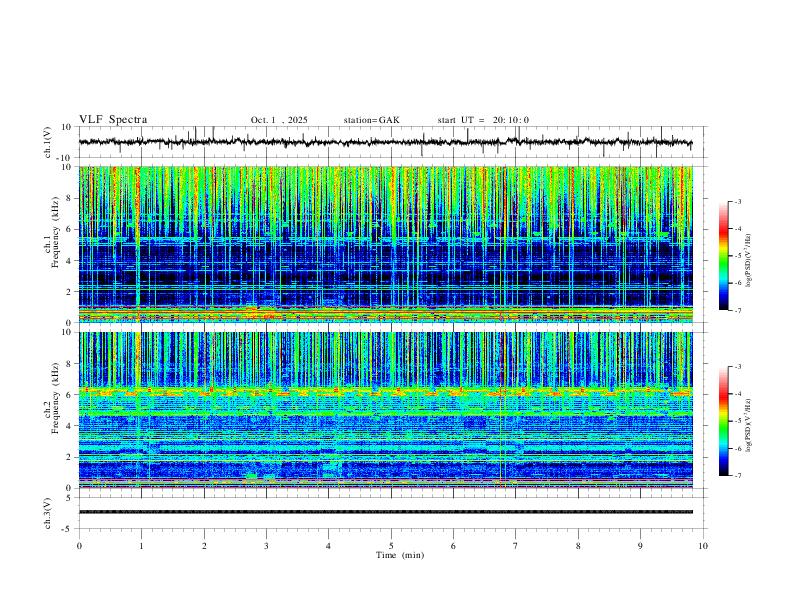The height and width of the screenshot is (612, 792).
Task: Click the ch.1 voltage waveform trace
Action: pyautogui.click(x=385, y=142)
